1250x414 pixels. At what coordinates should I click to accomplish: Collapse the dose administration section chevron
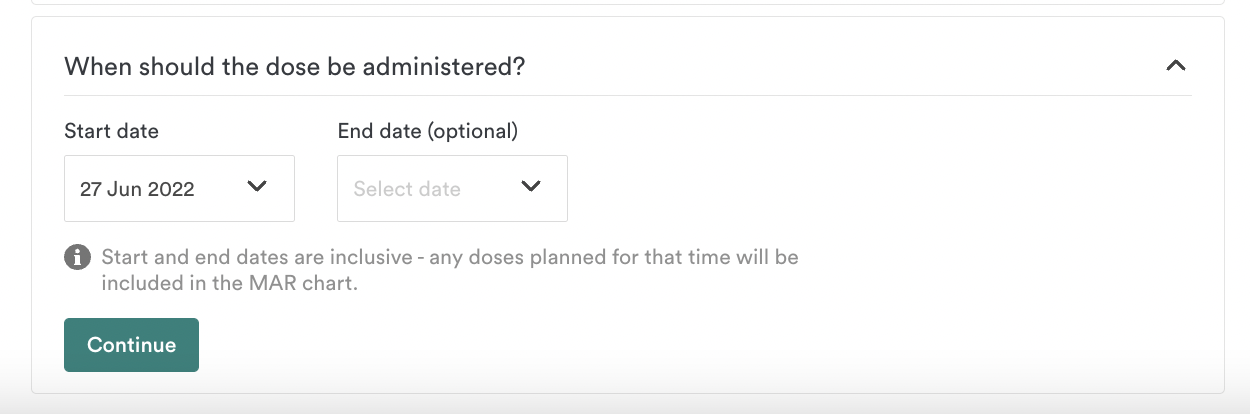(1176, 66)
